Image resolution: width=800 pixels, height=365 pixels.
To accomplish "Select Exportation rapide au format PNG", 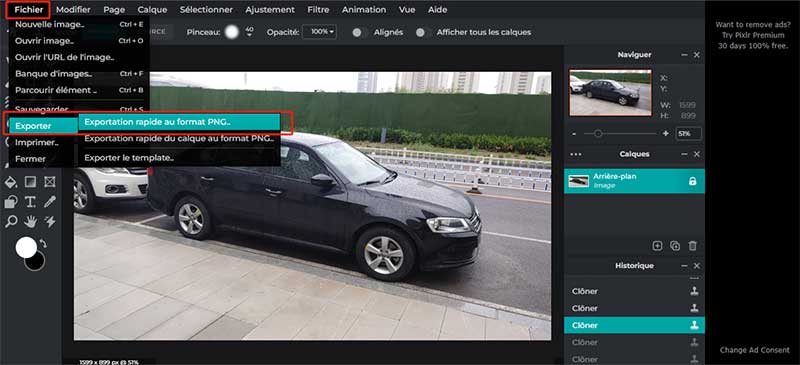I will click(179, 122).
